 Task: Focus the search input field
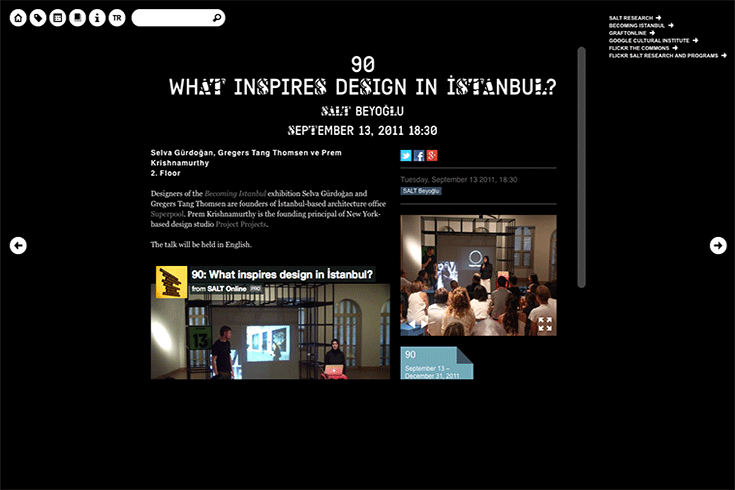178,18
